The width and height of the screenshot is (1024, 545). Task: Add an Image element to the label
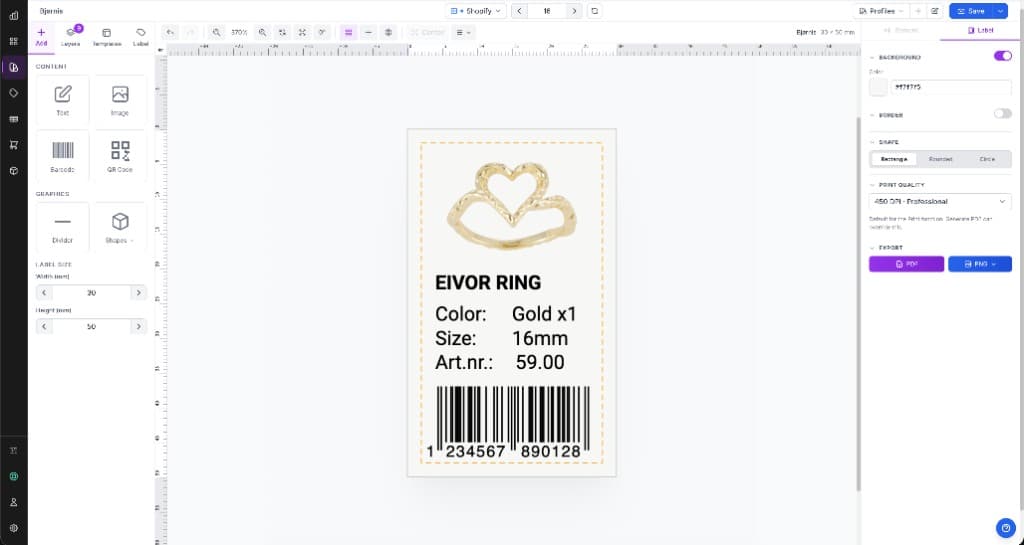click(120, 101)
